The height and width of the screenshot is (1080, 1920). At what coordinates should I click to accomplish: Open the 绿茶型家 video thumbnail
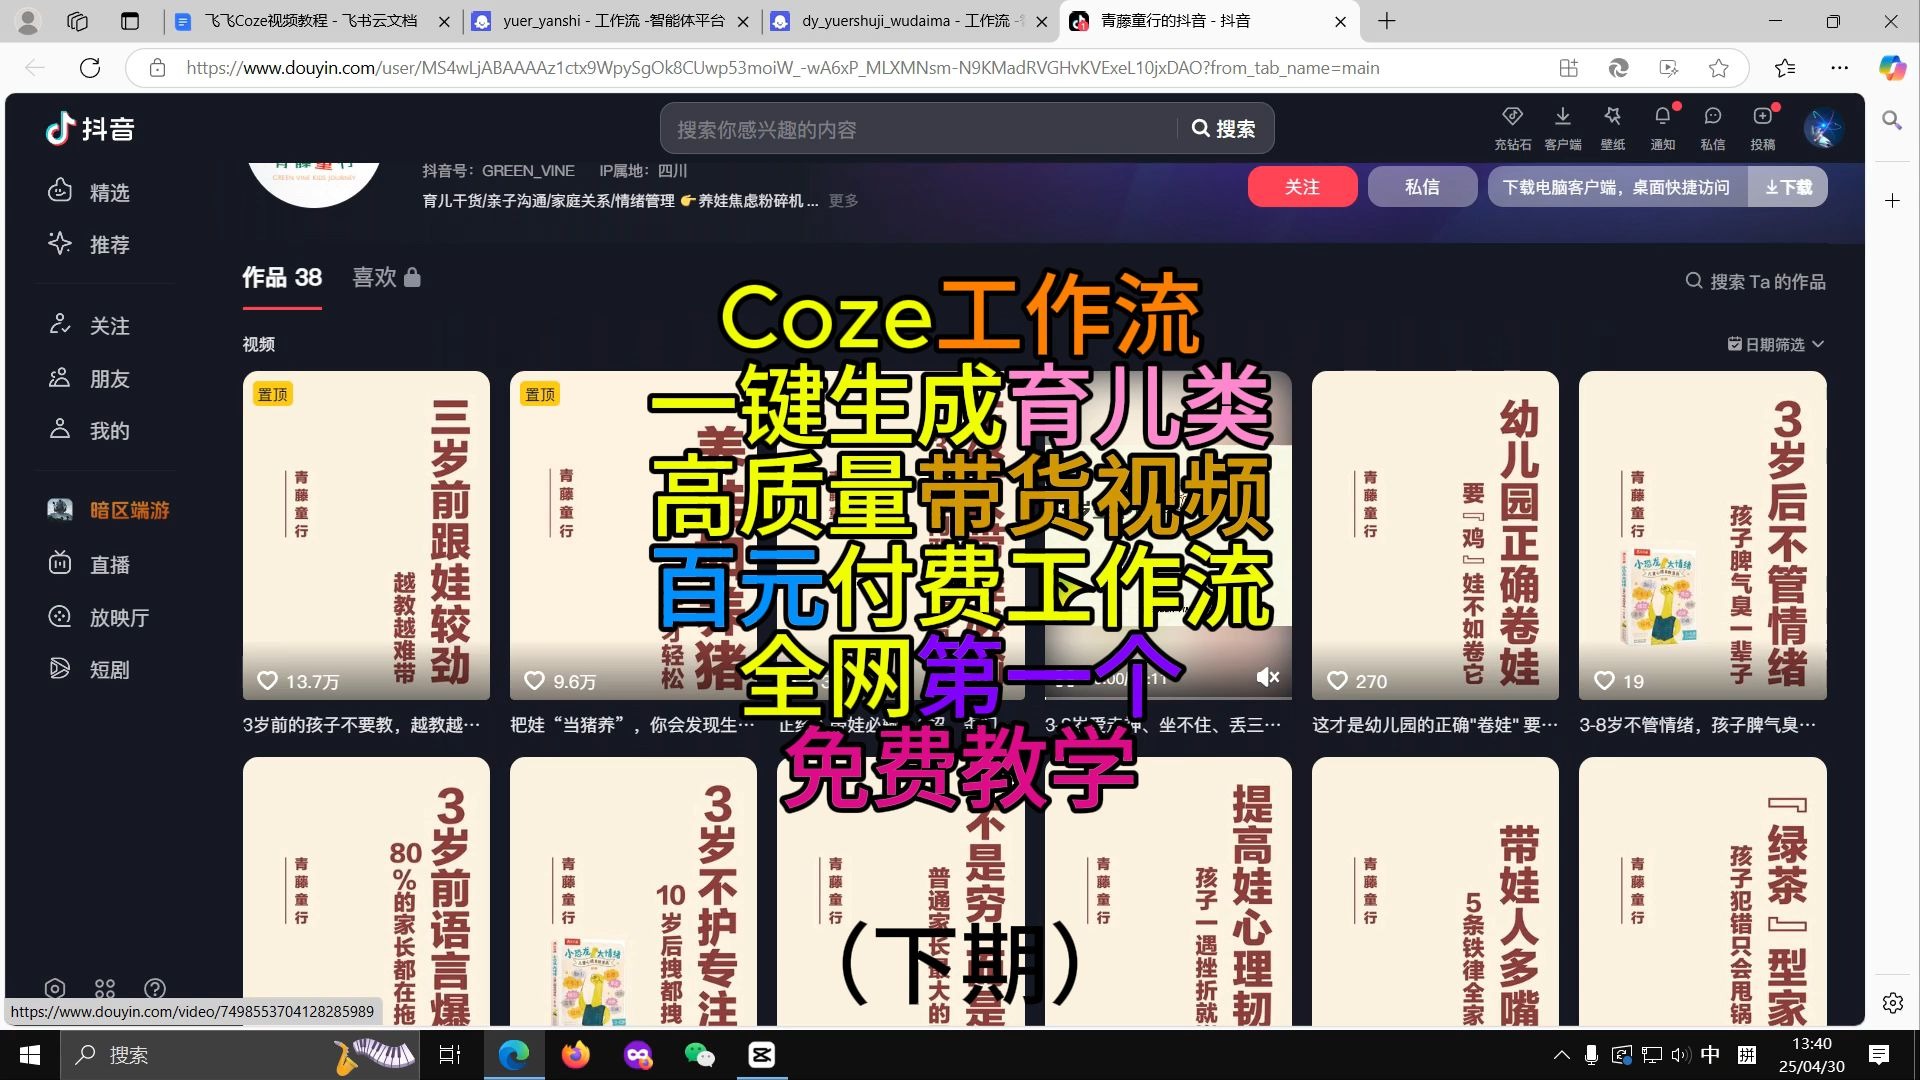(x=1702, y=891)
